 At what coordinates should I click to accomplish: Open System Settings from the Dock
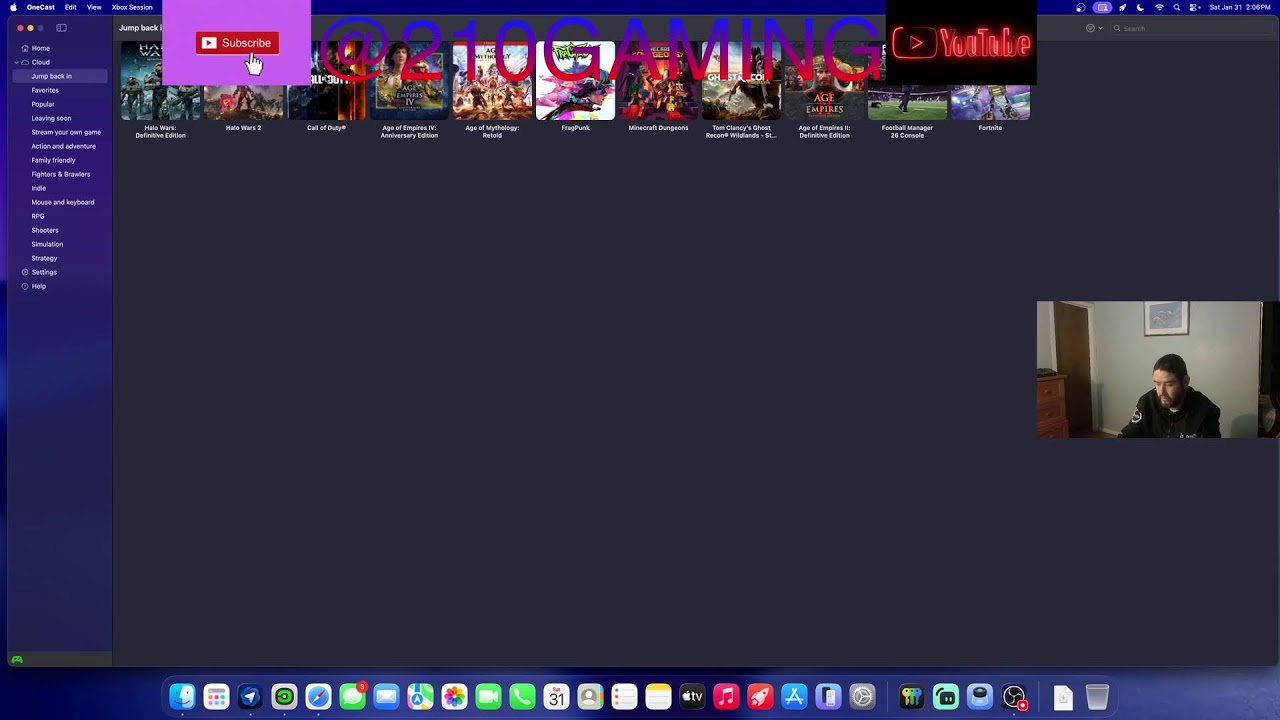862,696
